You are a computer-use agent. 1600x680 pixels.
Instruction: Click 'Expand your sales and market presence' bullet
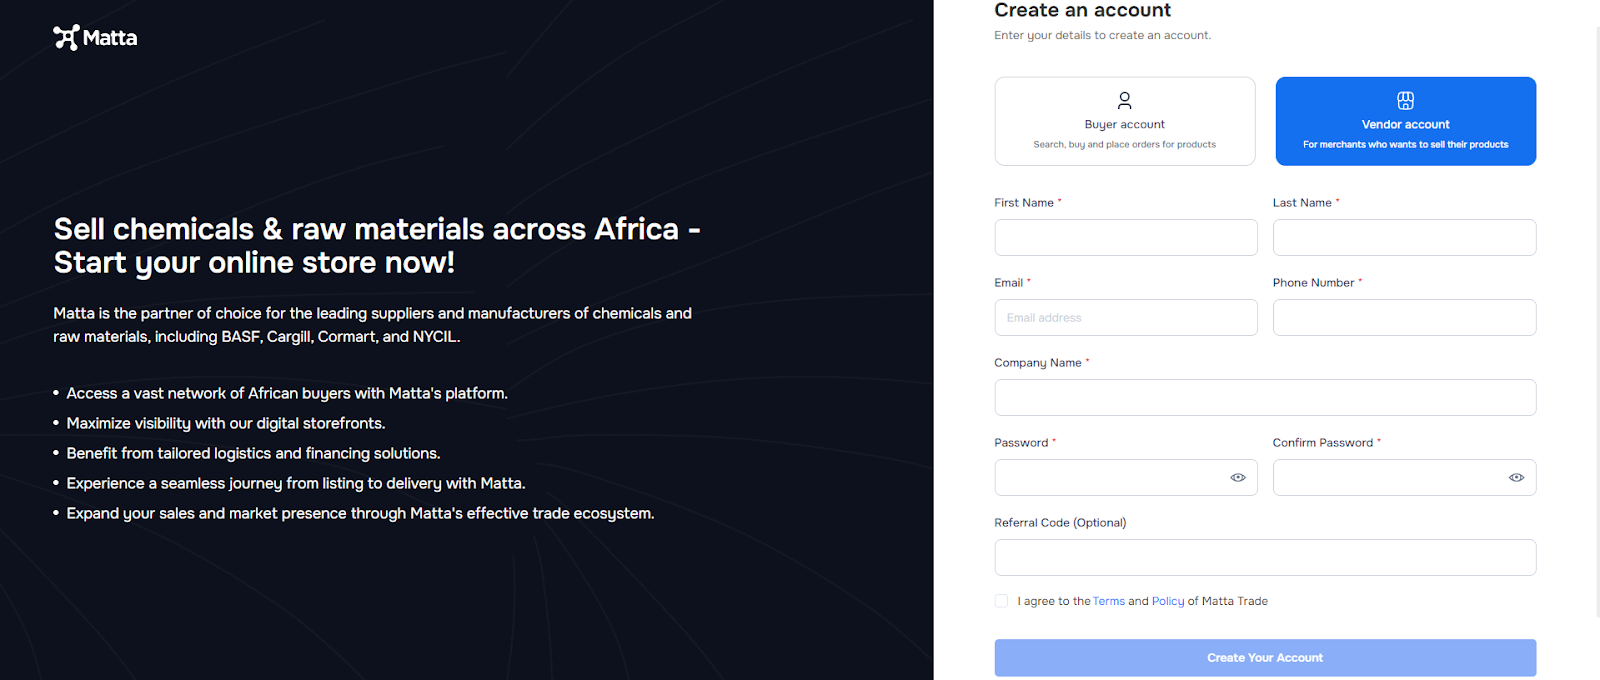click(360, 513)
